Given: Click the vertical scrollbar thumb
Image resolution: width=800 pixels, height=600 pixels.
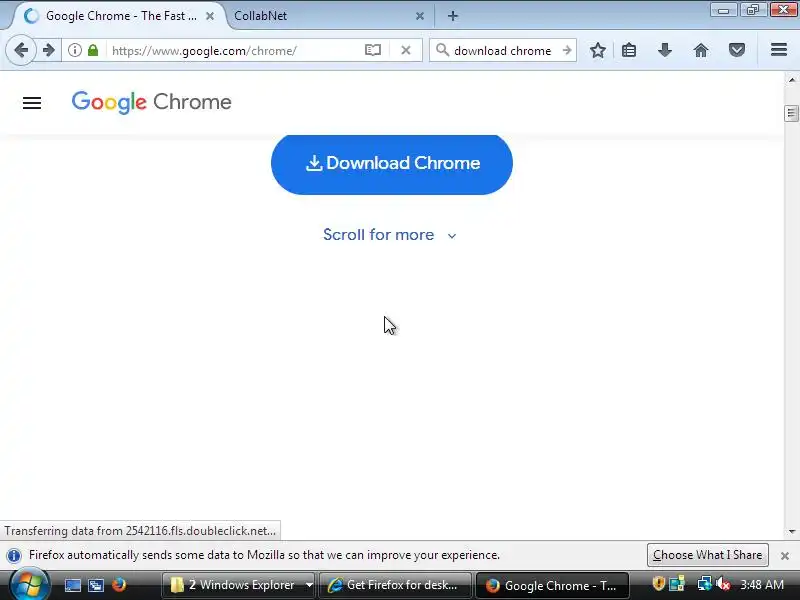Looking at the screenshot, I should (791, 113).
